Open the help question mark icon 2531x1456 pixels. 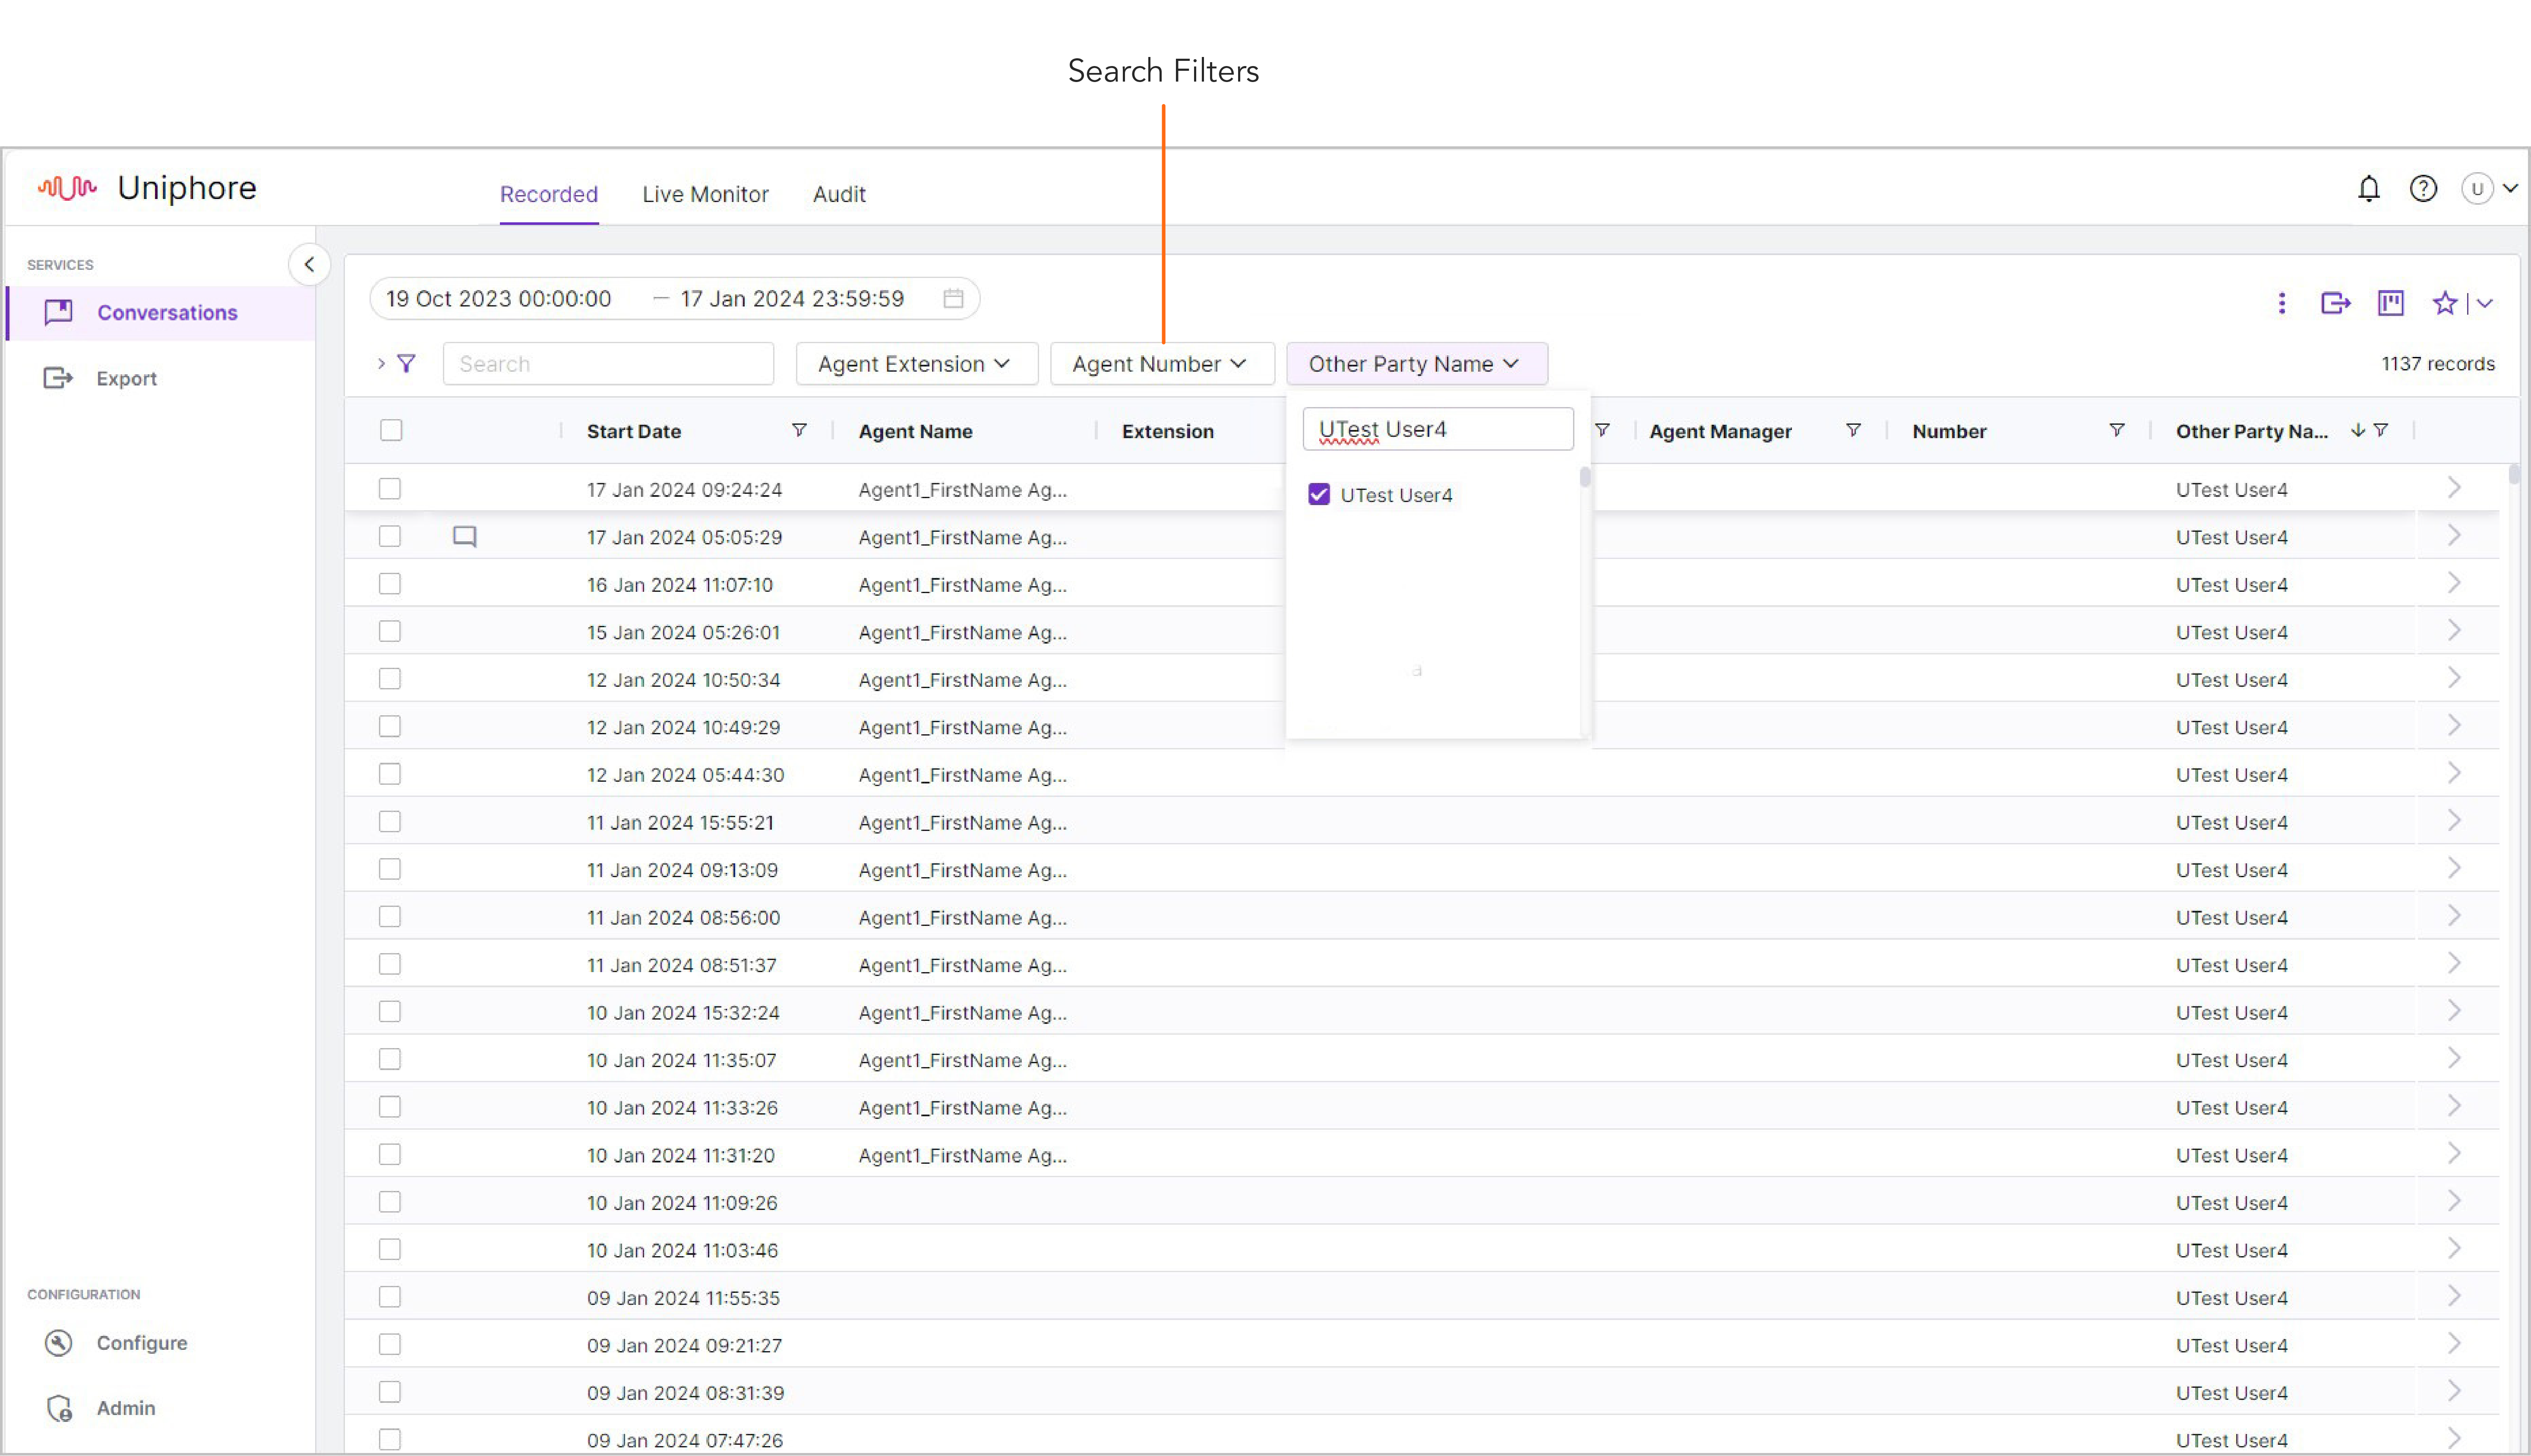[x=2423, y=188]
